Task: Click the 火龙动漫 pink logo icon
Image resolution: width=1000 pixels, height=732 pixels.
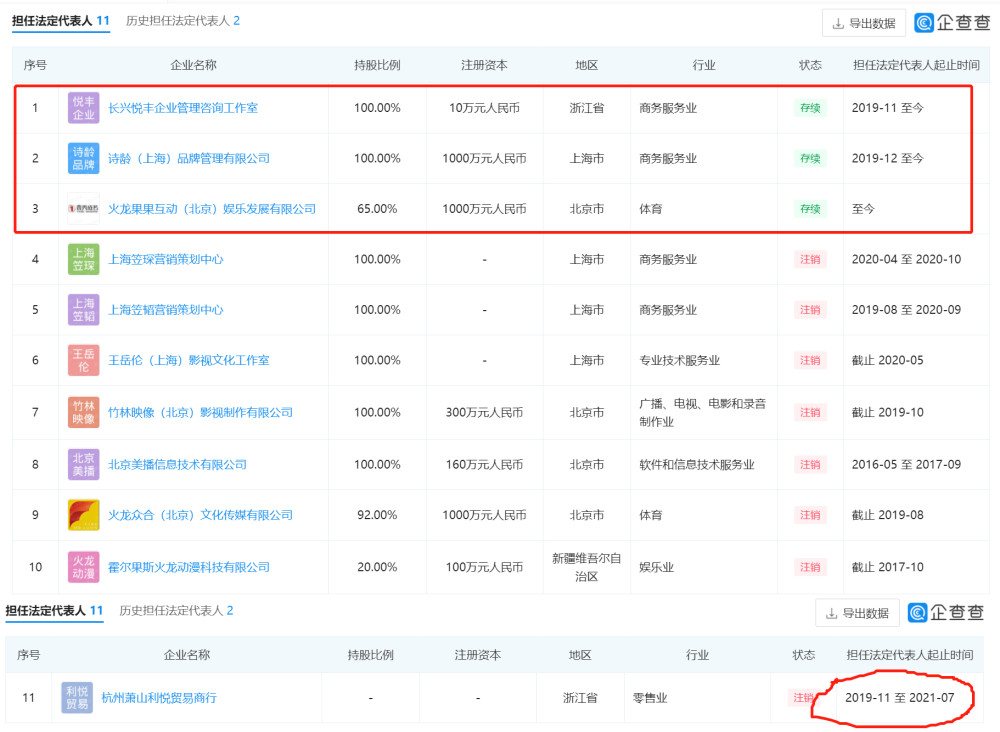Action: point(84,567)
